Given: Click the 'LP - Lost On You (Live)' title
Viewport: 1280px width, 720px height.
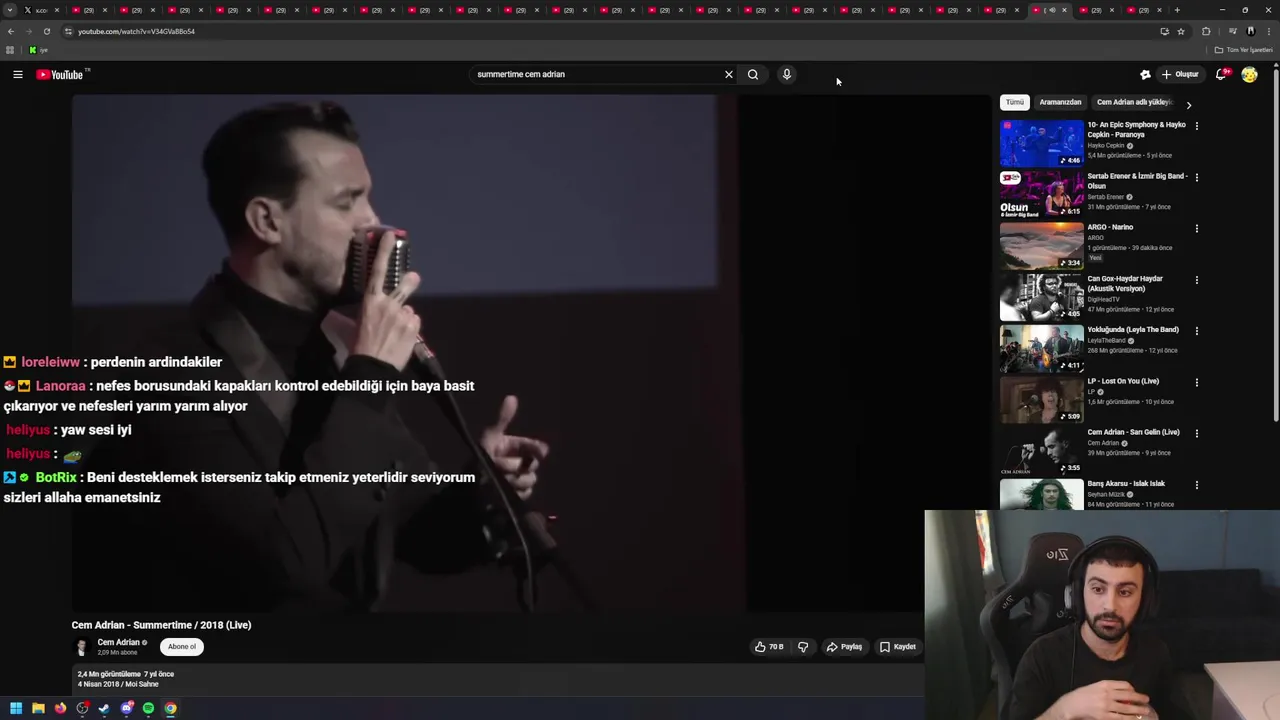Looking at the screenshot, I should coord(1123,381).
